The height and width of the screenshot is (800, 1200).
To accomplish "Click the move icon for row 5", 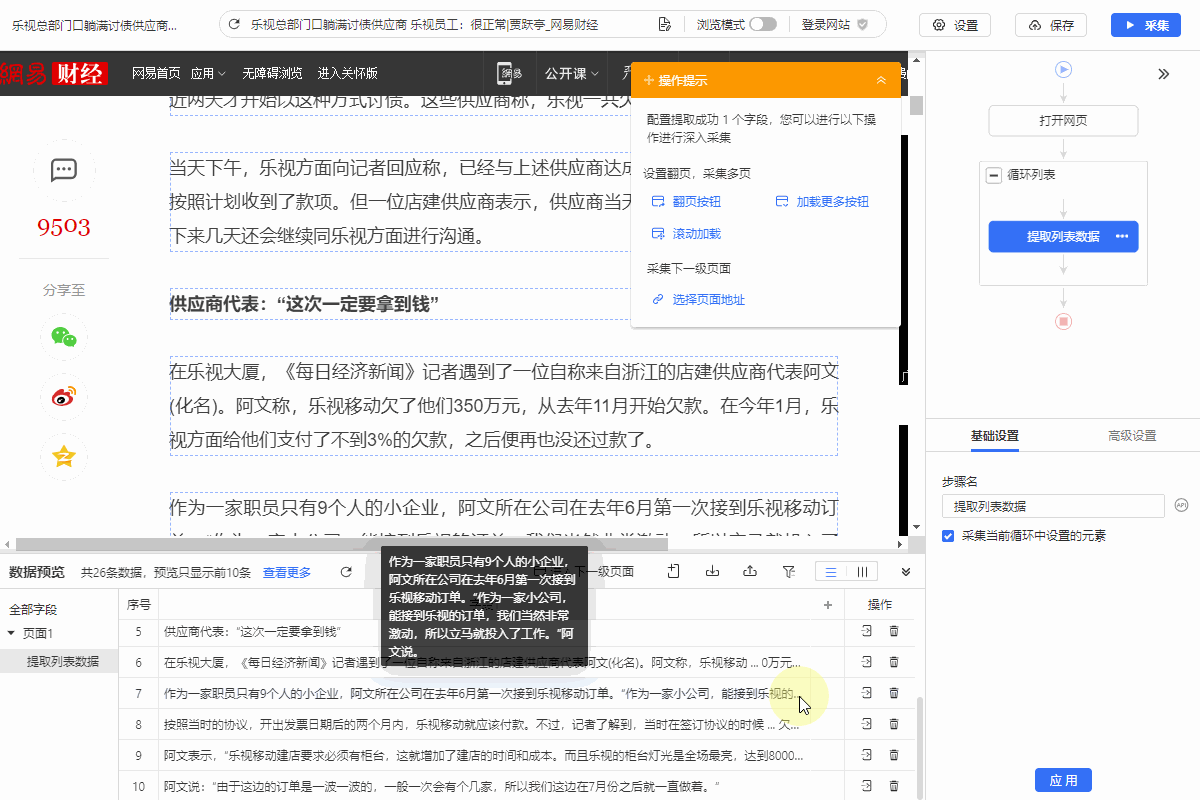I will 867,631.
